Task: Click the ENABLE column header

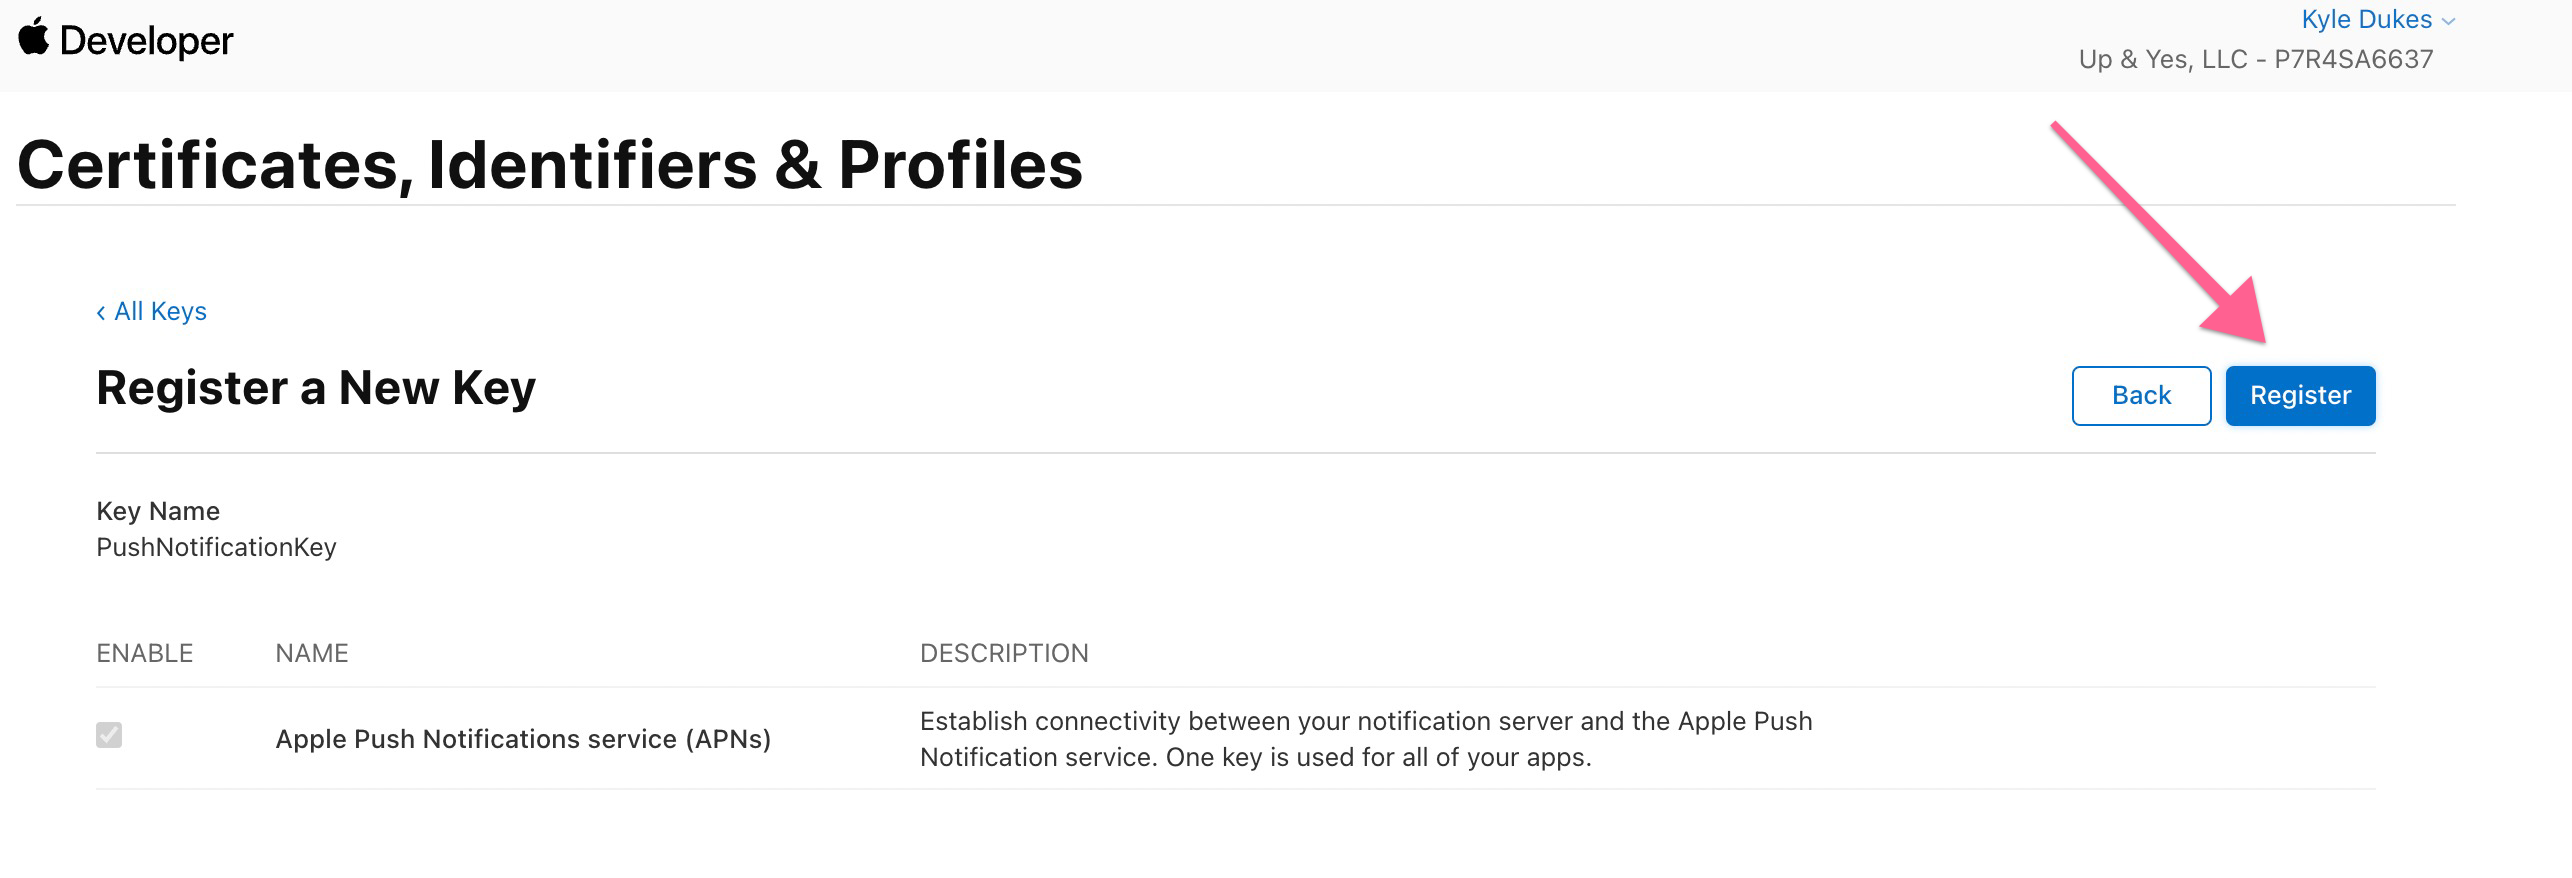Action: coord(144,653)
